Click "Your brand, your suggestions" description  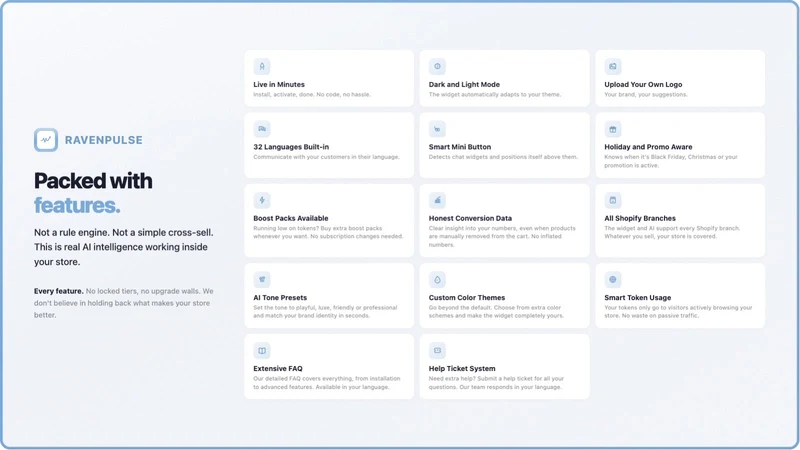646,94
